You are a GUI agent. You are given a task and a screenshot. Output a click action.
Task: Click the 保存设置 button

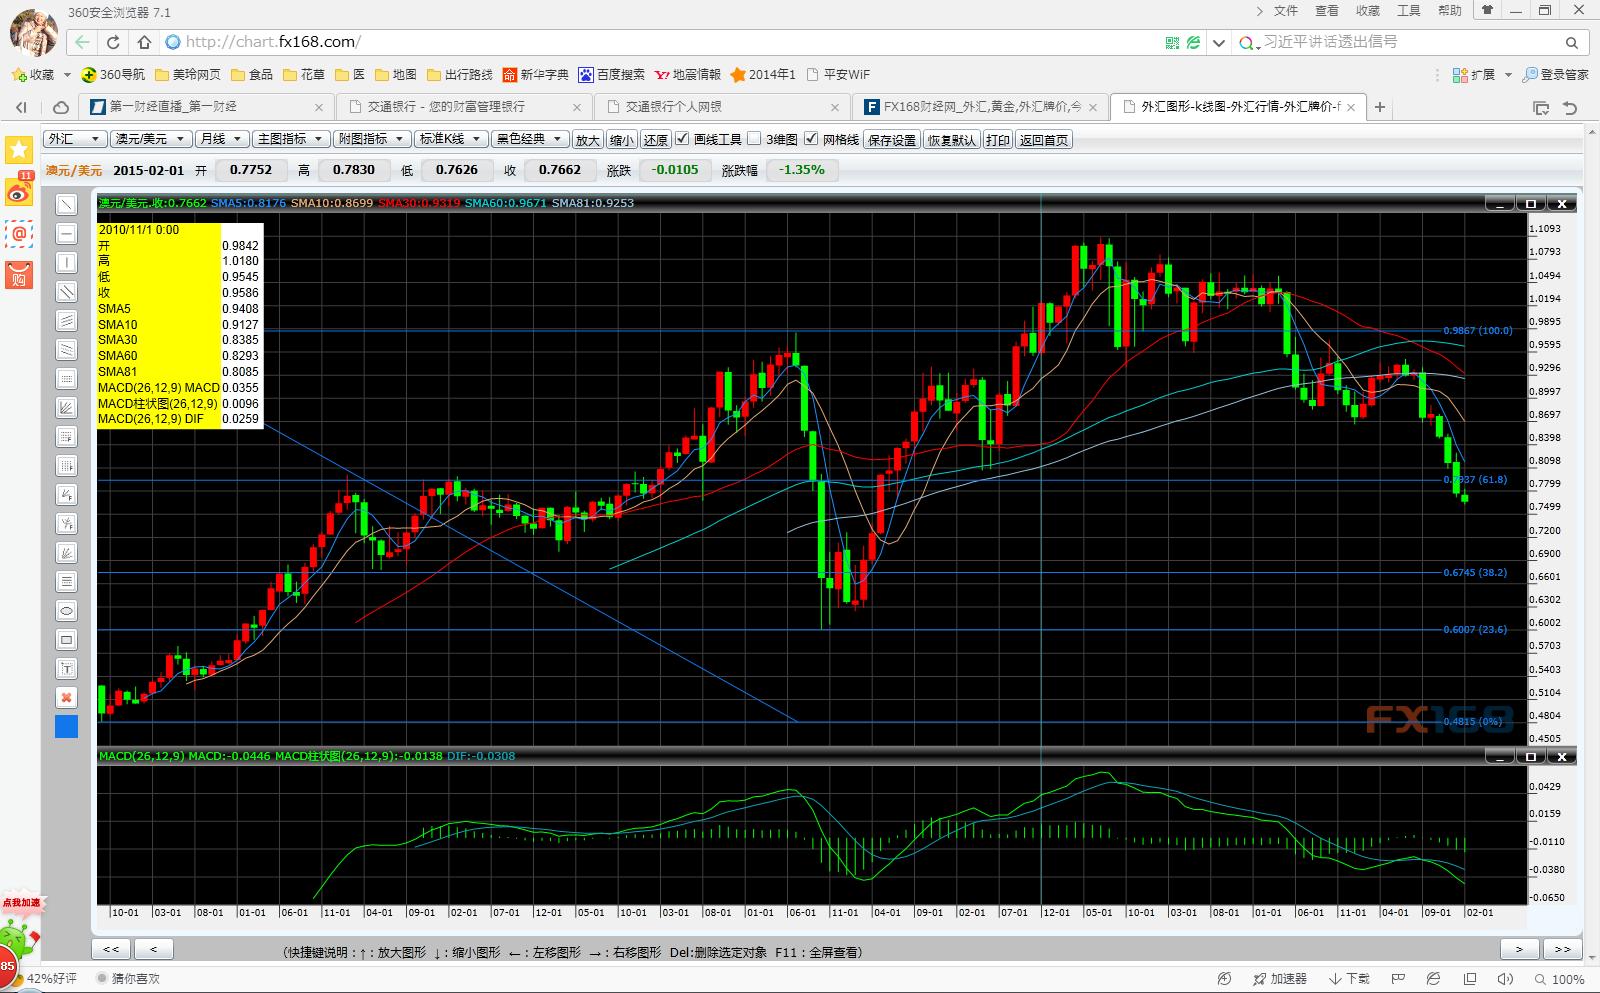(x=892, y=140)
